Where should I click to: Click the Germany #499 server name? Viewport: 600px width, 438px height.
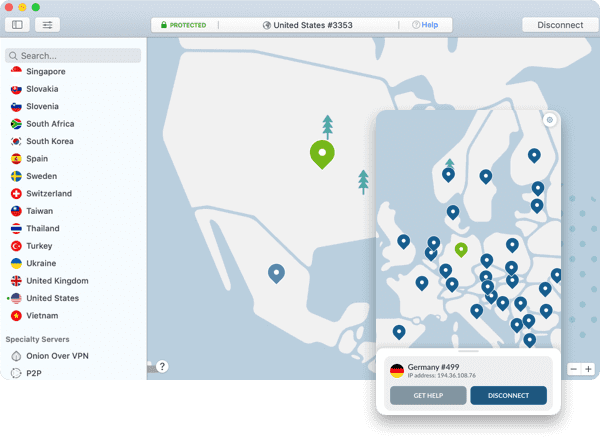433,367
